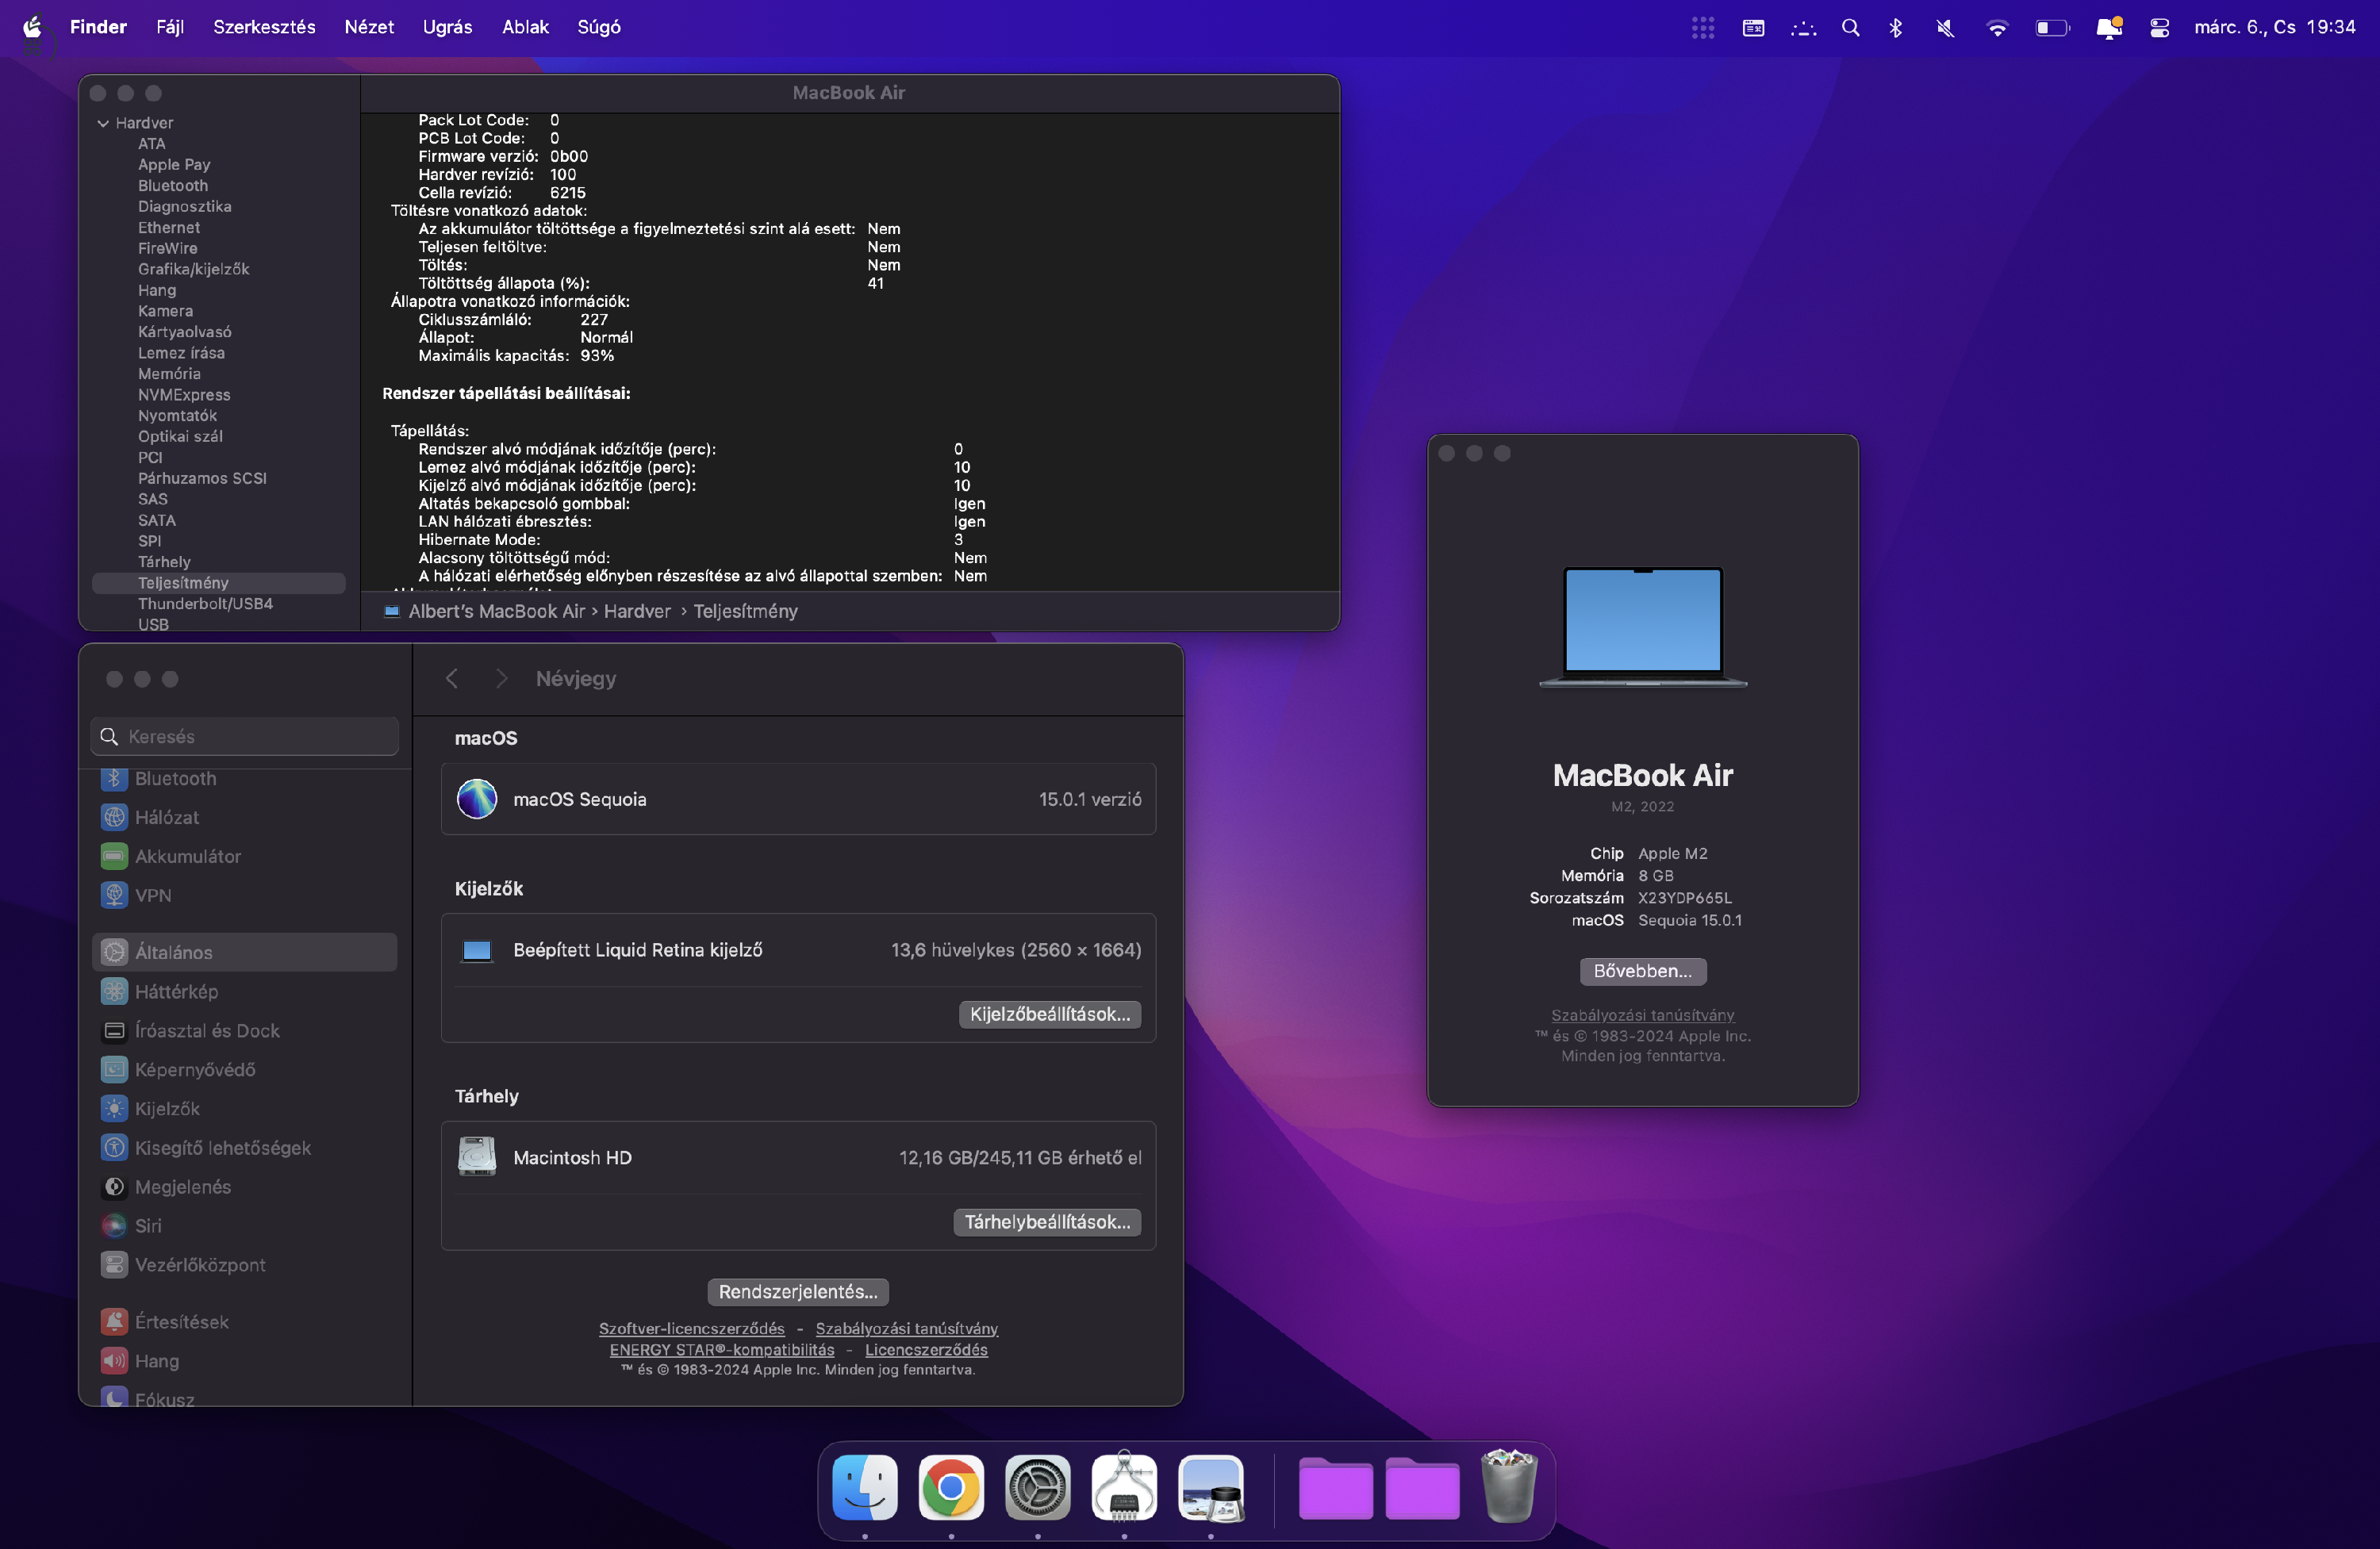Open Preview app from the Dock
Image resolution: width=2380 pixels, height=1549 pixels.
pos(1211,1487)
